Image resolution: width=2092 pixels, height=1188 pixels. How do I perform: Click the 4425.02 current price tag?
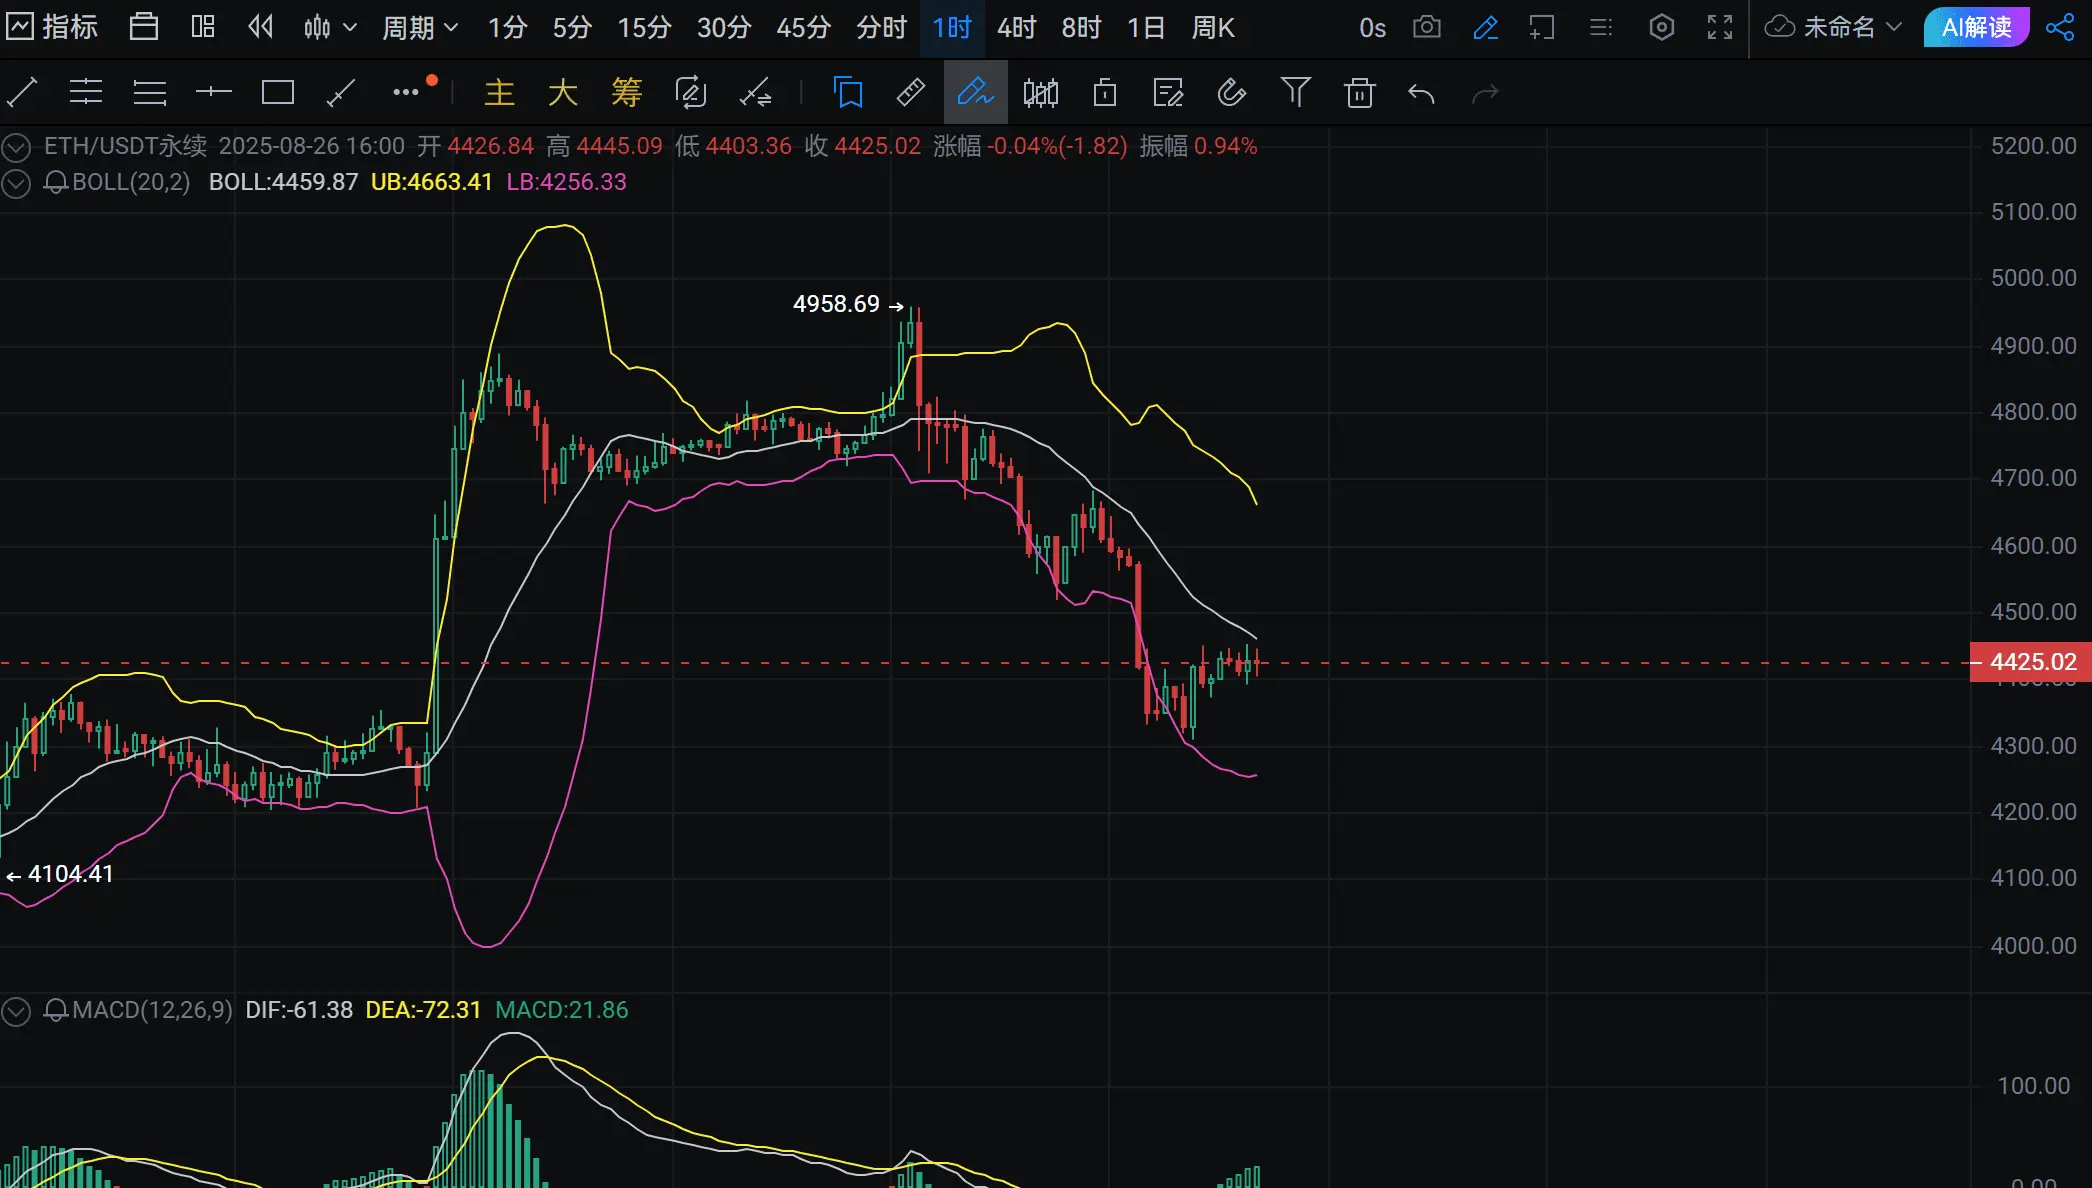click(2032, 662)
